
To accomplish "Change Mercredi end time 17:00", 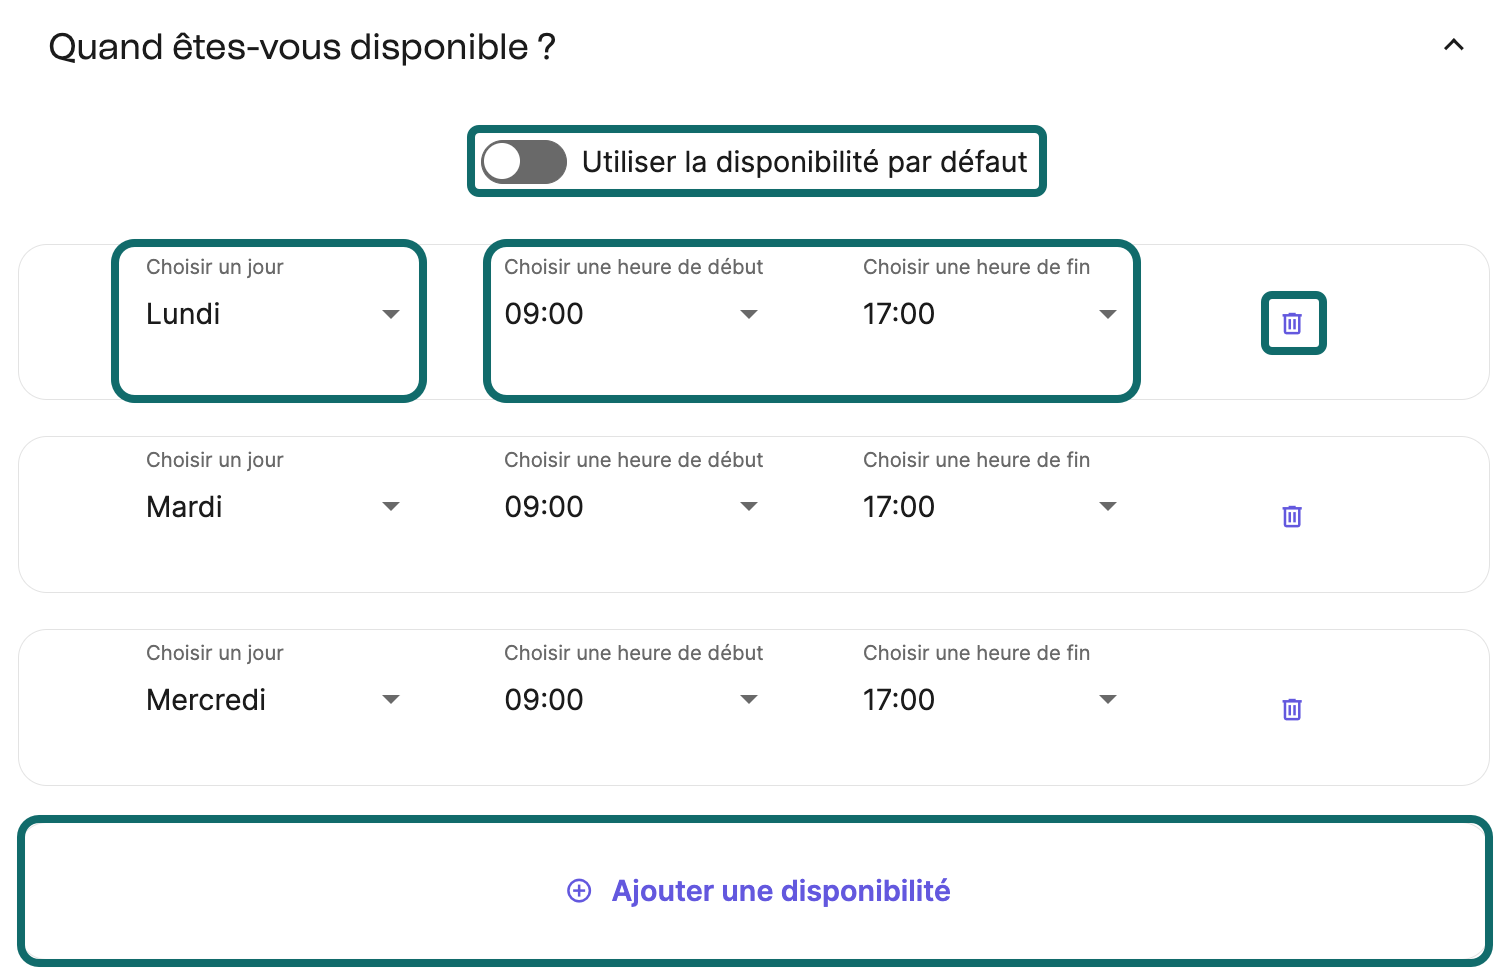I will pos(988,700).
